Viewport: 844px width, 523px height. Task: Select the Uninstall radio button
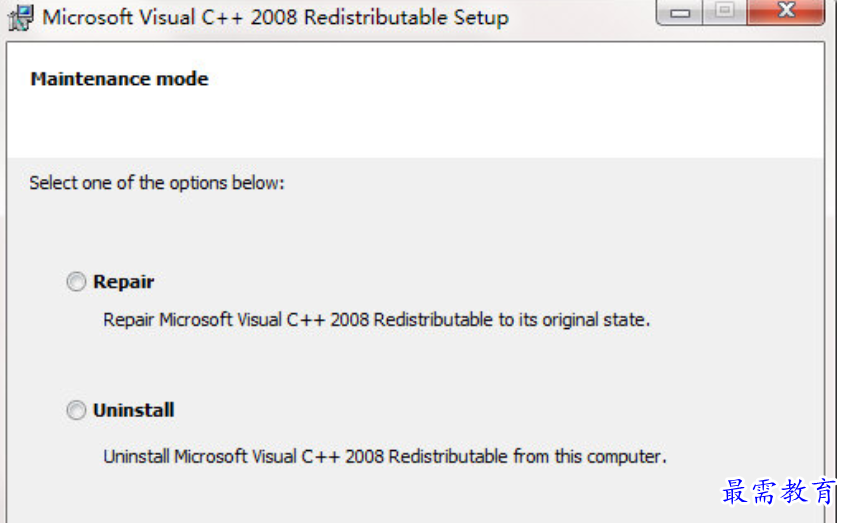coord(76,410)
